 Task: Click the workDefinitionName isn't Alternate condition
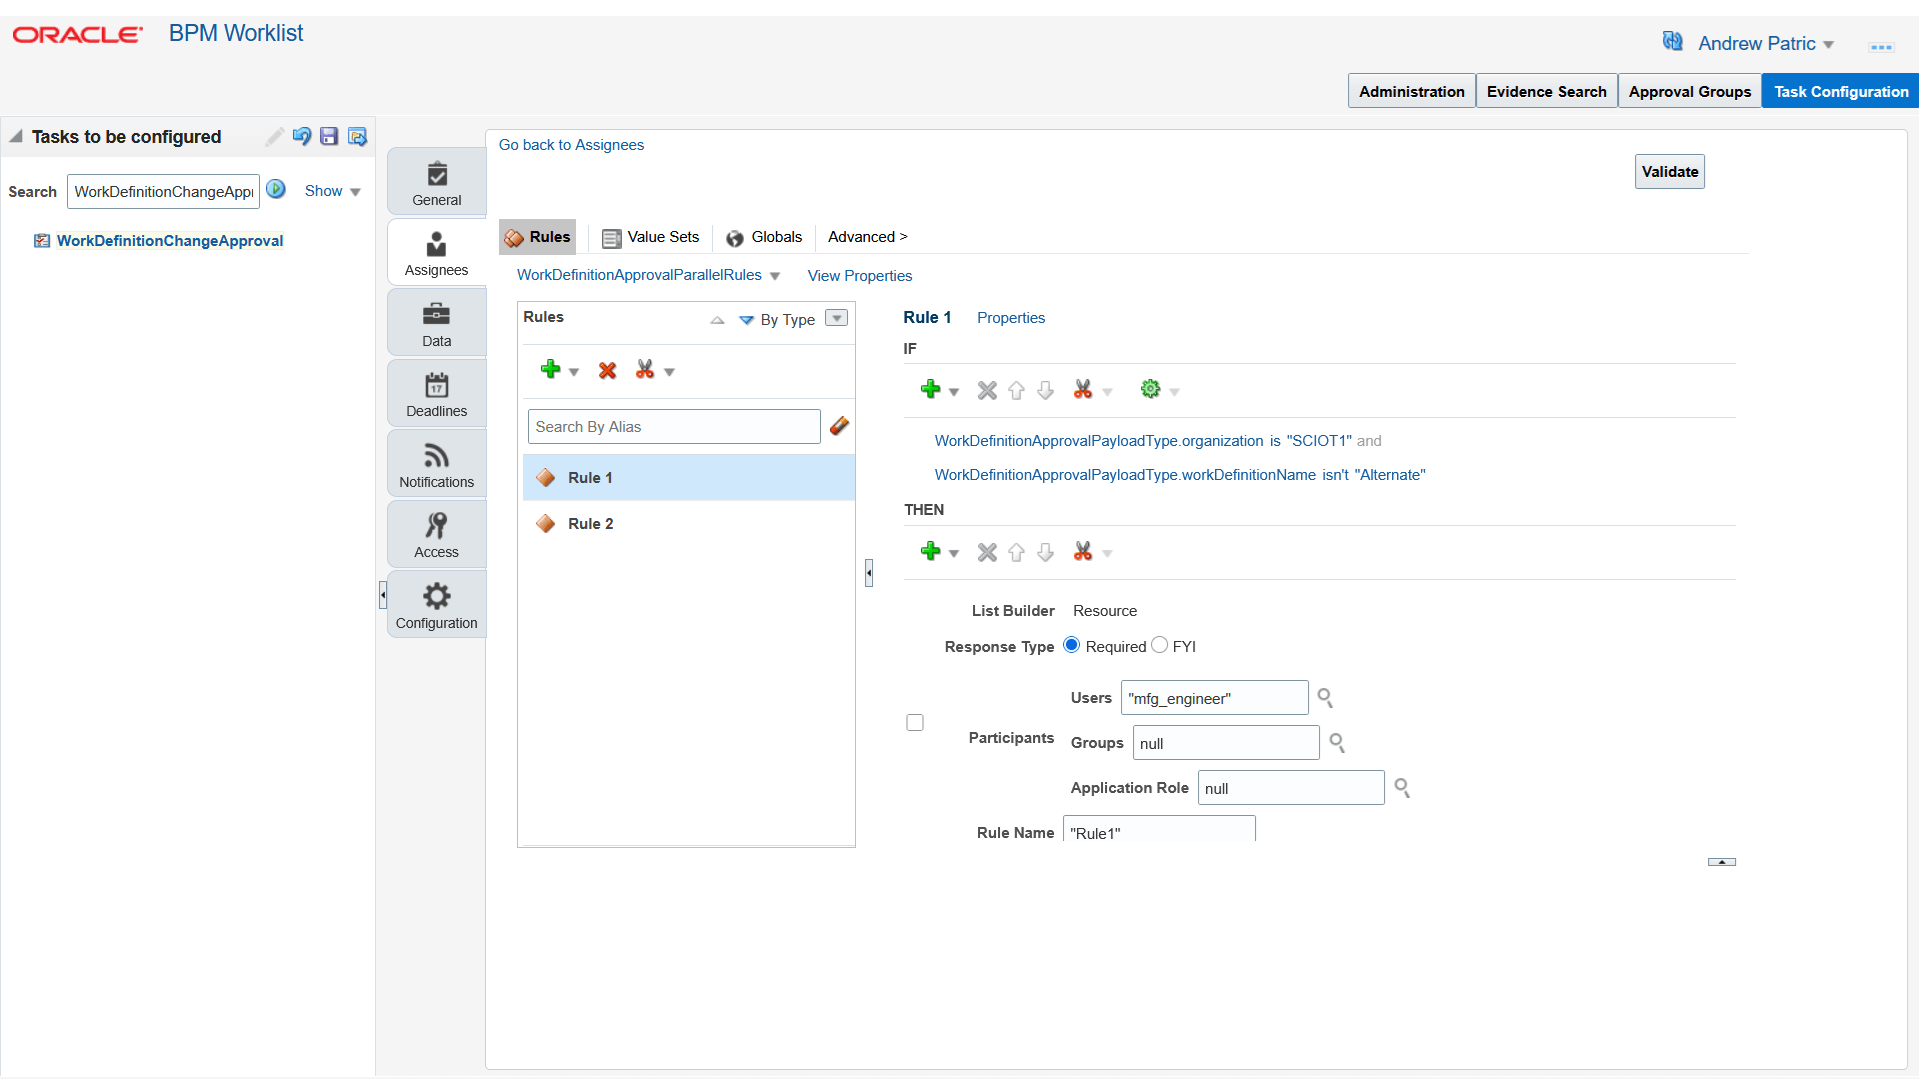click(x=1180, y=475)
